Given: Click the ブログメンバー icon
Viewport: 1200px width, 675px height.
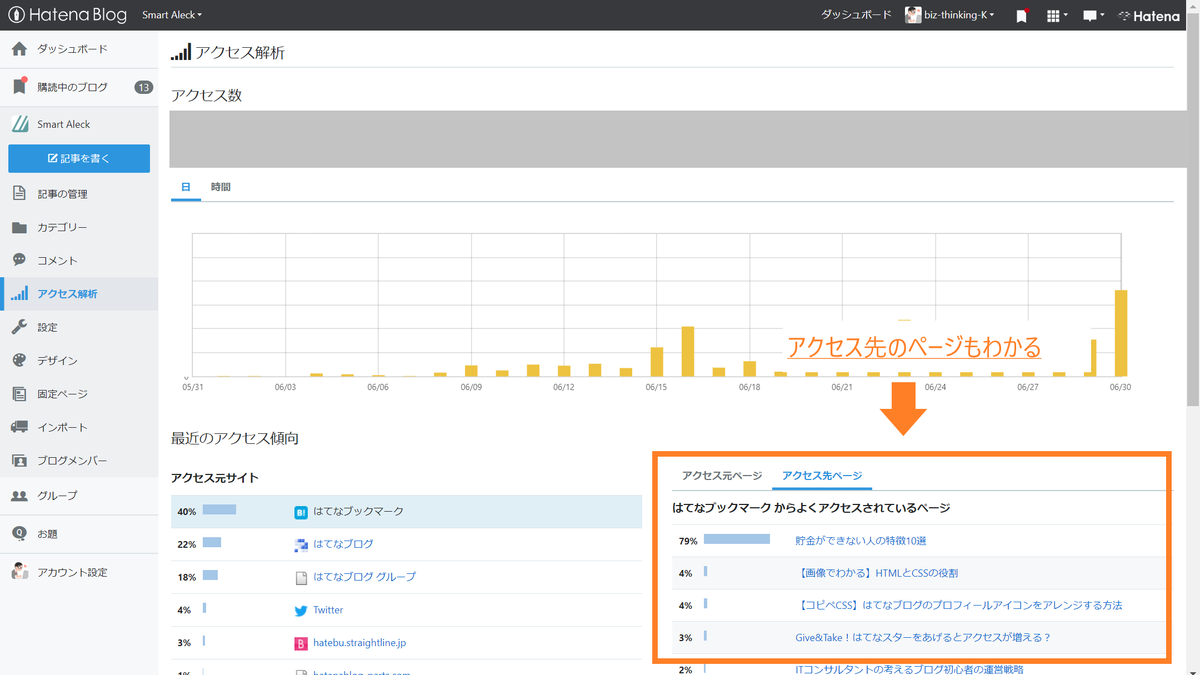Looking at the screenshot, I should pyautogui.click(x=19, y=461).
